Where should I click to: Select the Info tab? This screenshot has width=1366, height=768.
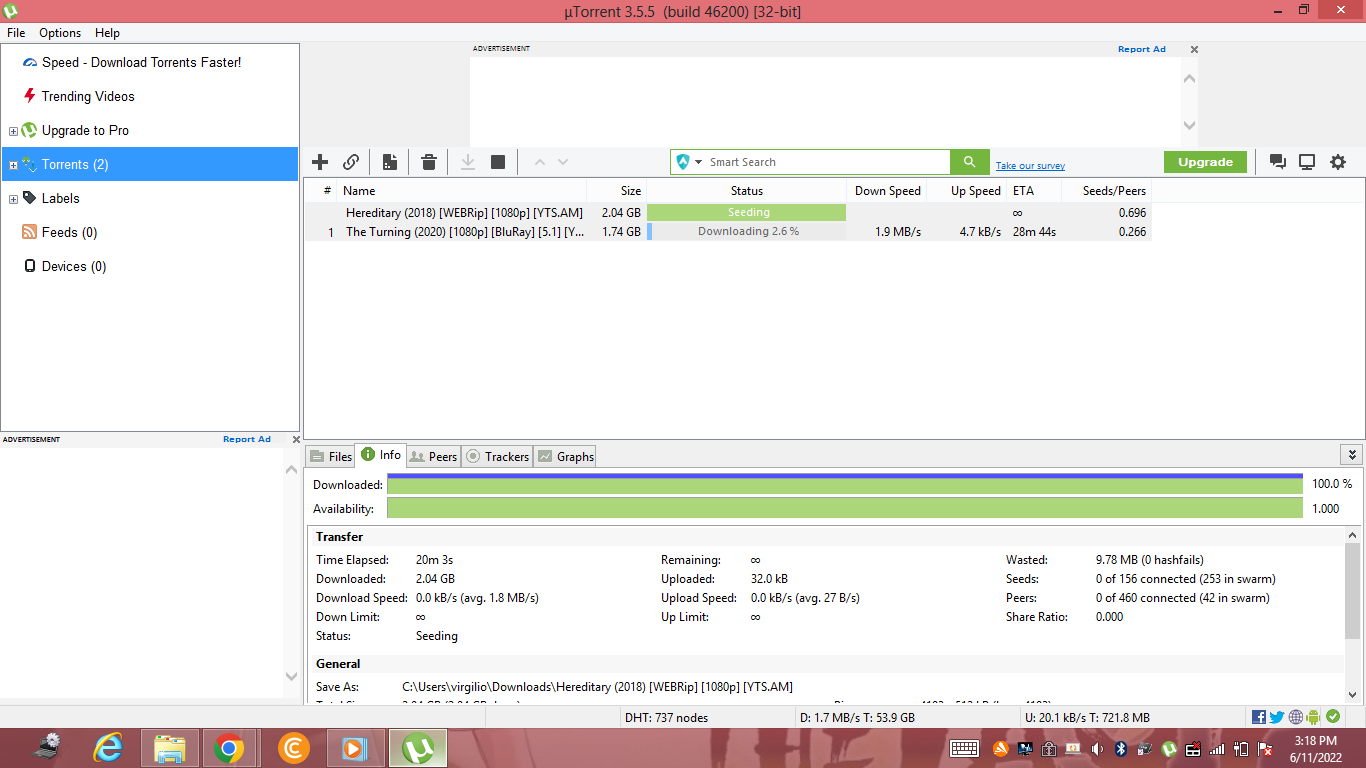coord(381,455)
